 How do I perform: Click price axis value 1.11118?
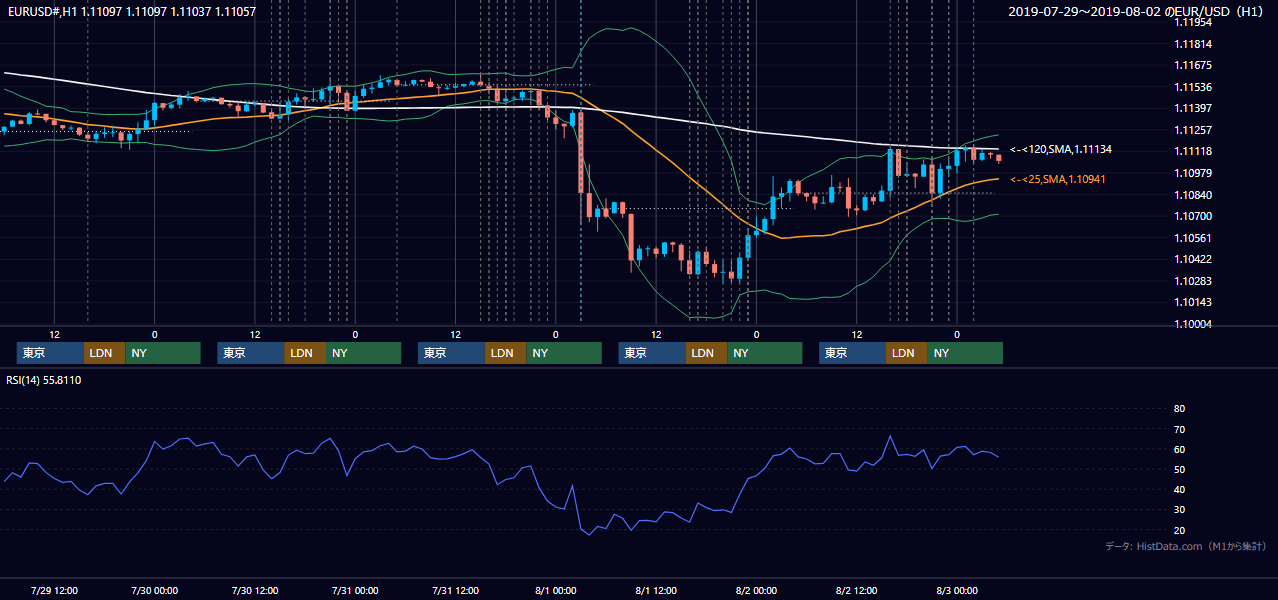(1193, 151)
